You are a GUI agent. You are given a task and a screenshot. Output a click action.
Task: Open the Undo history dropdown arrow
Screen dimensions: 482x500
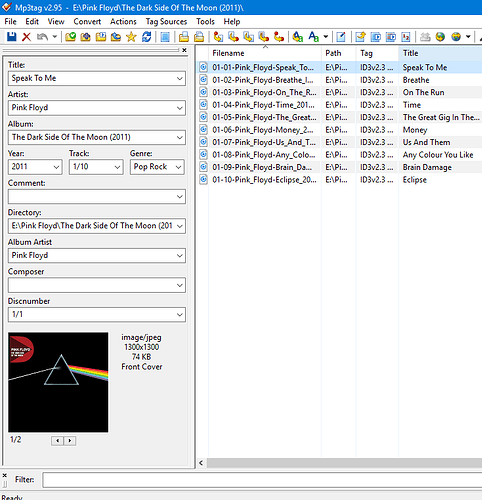tap(55, 37)
